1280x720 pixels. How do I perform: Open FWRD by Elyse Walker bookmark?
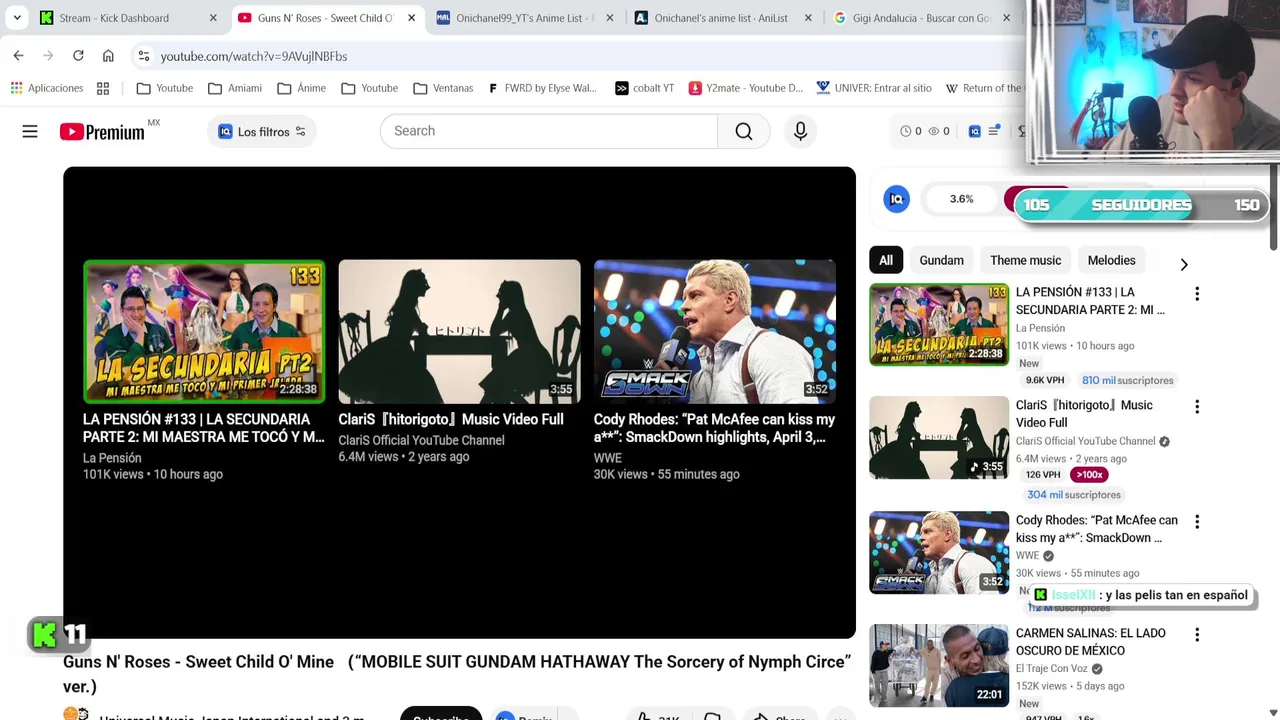(x=542, y=88)
